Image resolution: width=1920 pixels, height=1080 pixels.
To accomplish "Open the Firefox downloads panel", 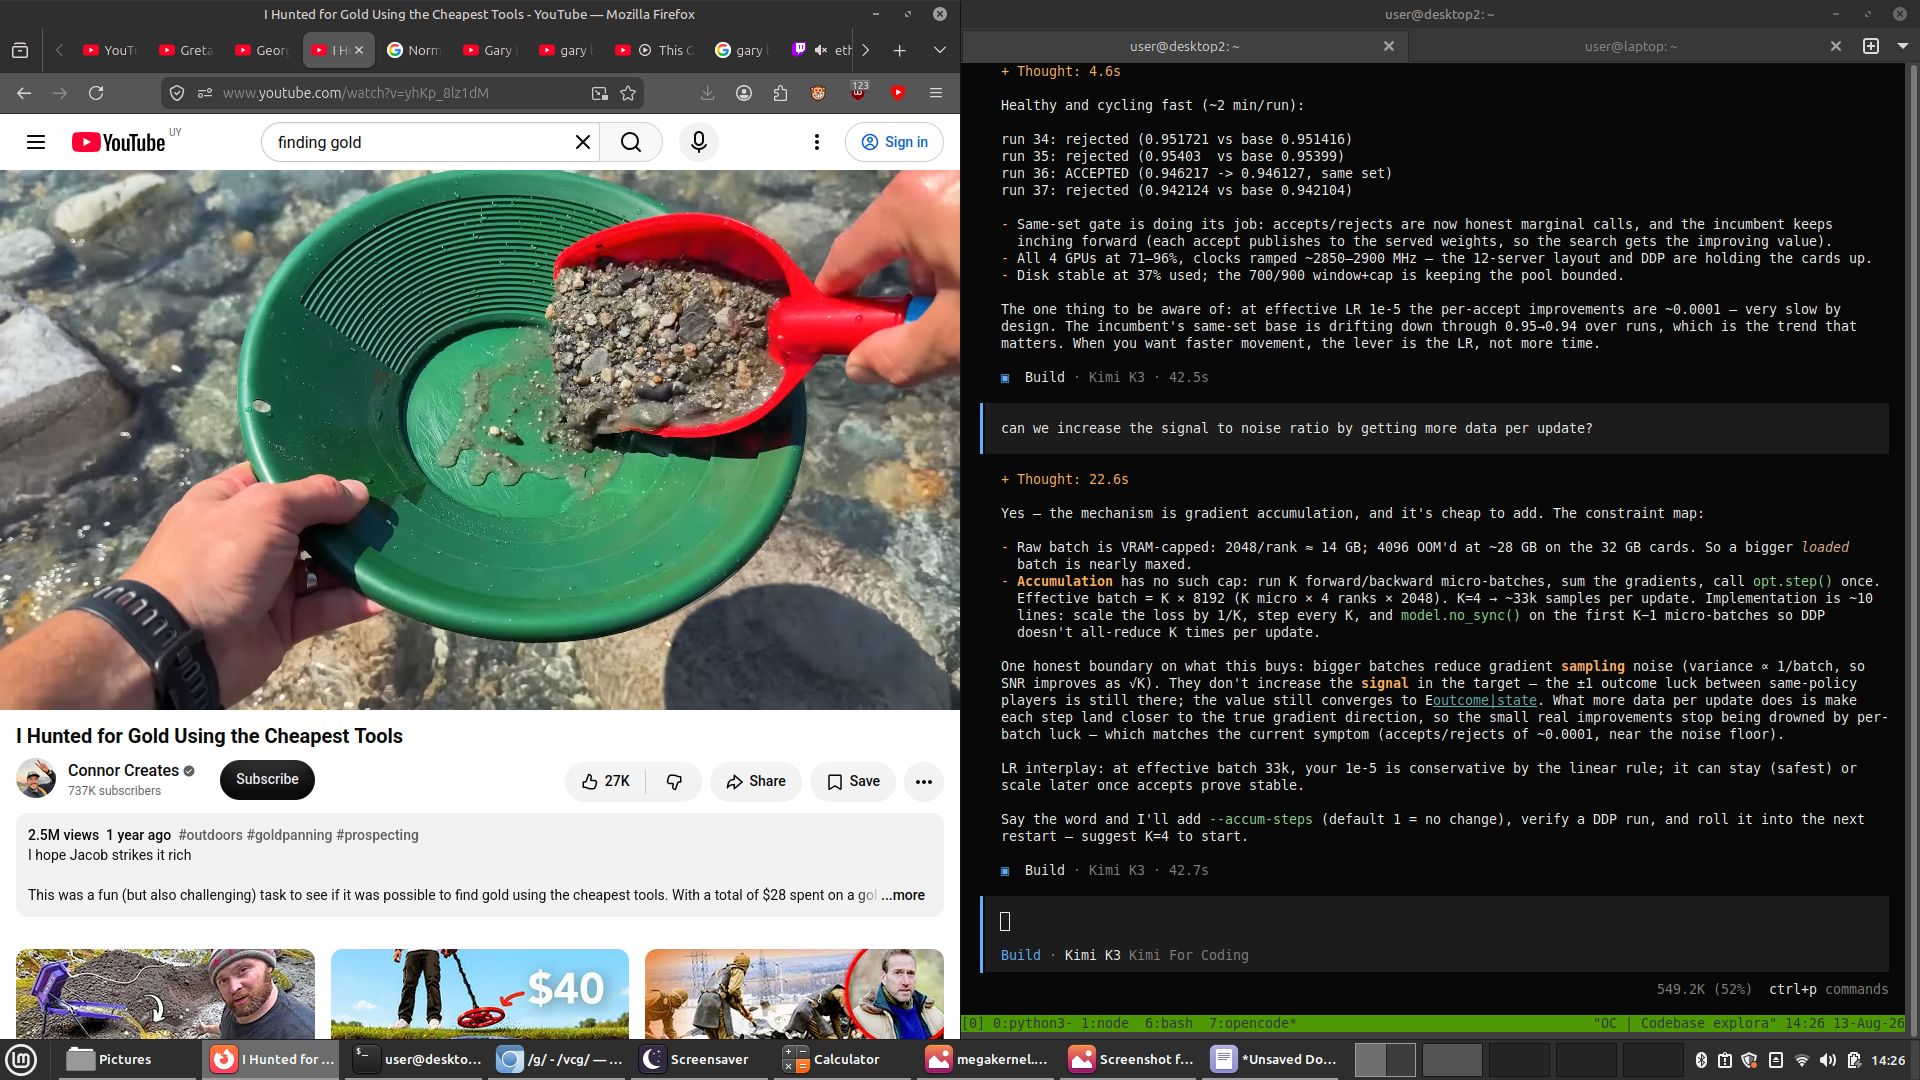I will [707, 93].
